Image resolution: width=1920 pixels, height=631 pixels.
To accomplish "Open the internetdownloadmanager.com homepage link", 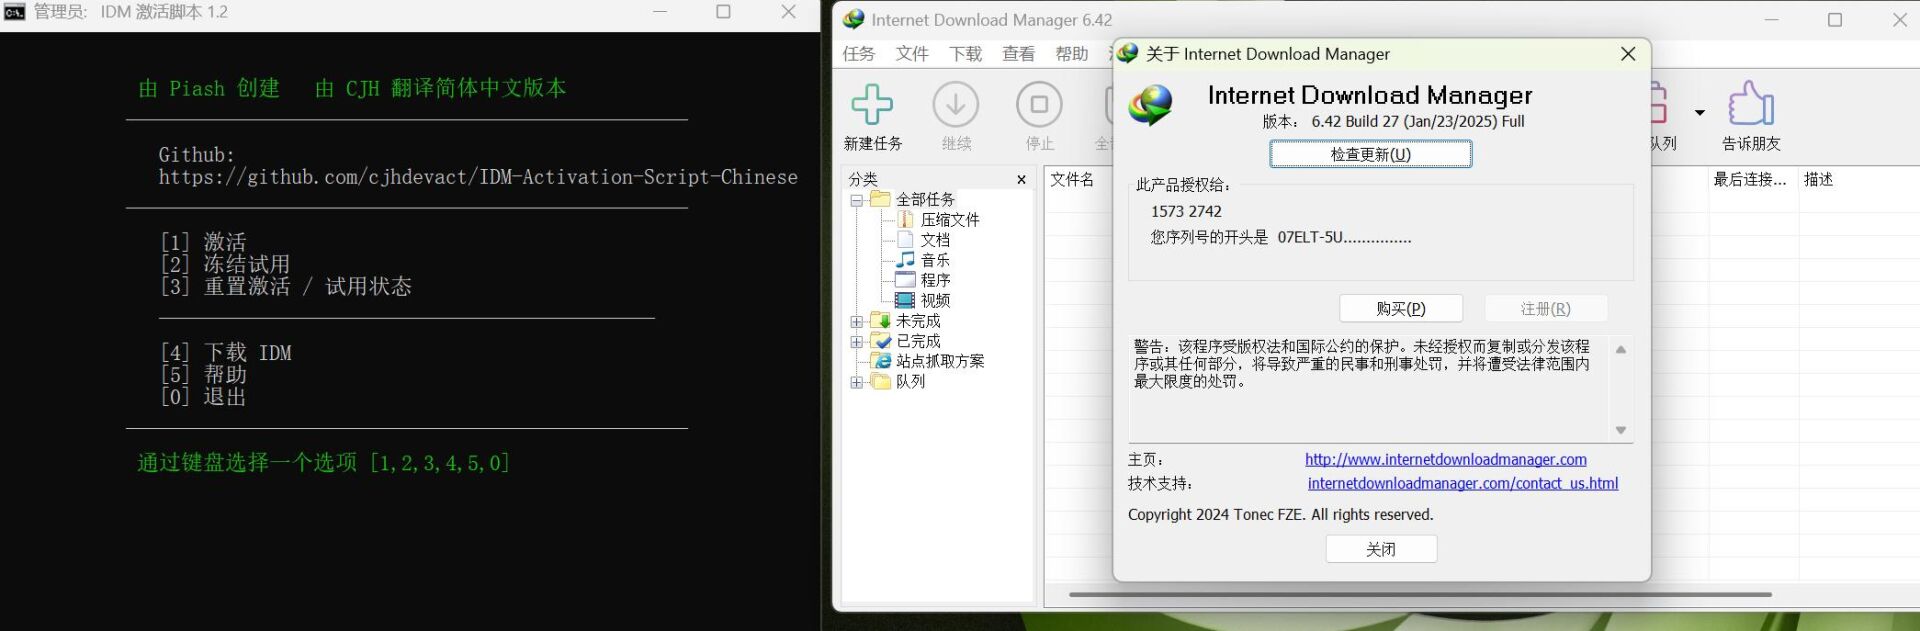I will (1445, 459).
